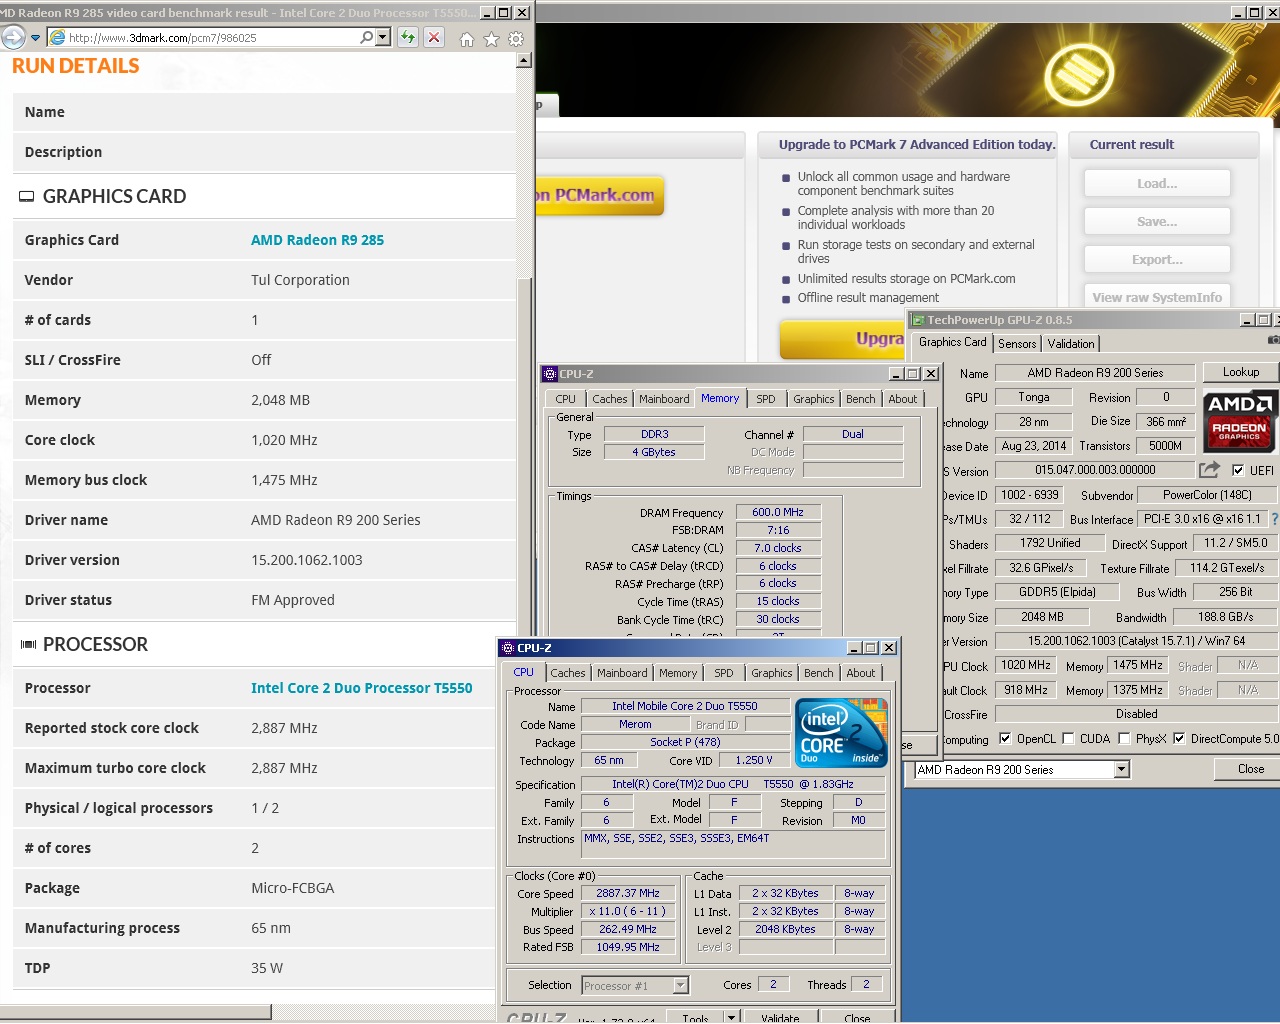
Task: Open the browser Home icon
Action: 466,39
